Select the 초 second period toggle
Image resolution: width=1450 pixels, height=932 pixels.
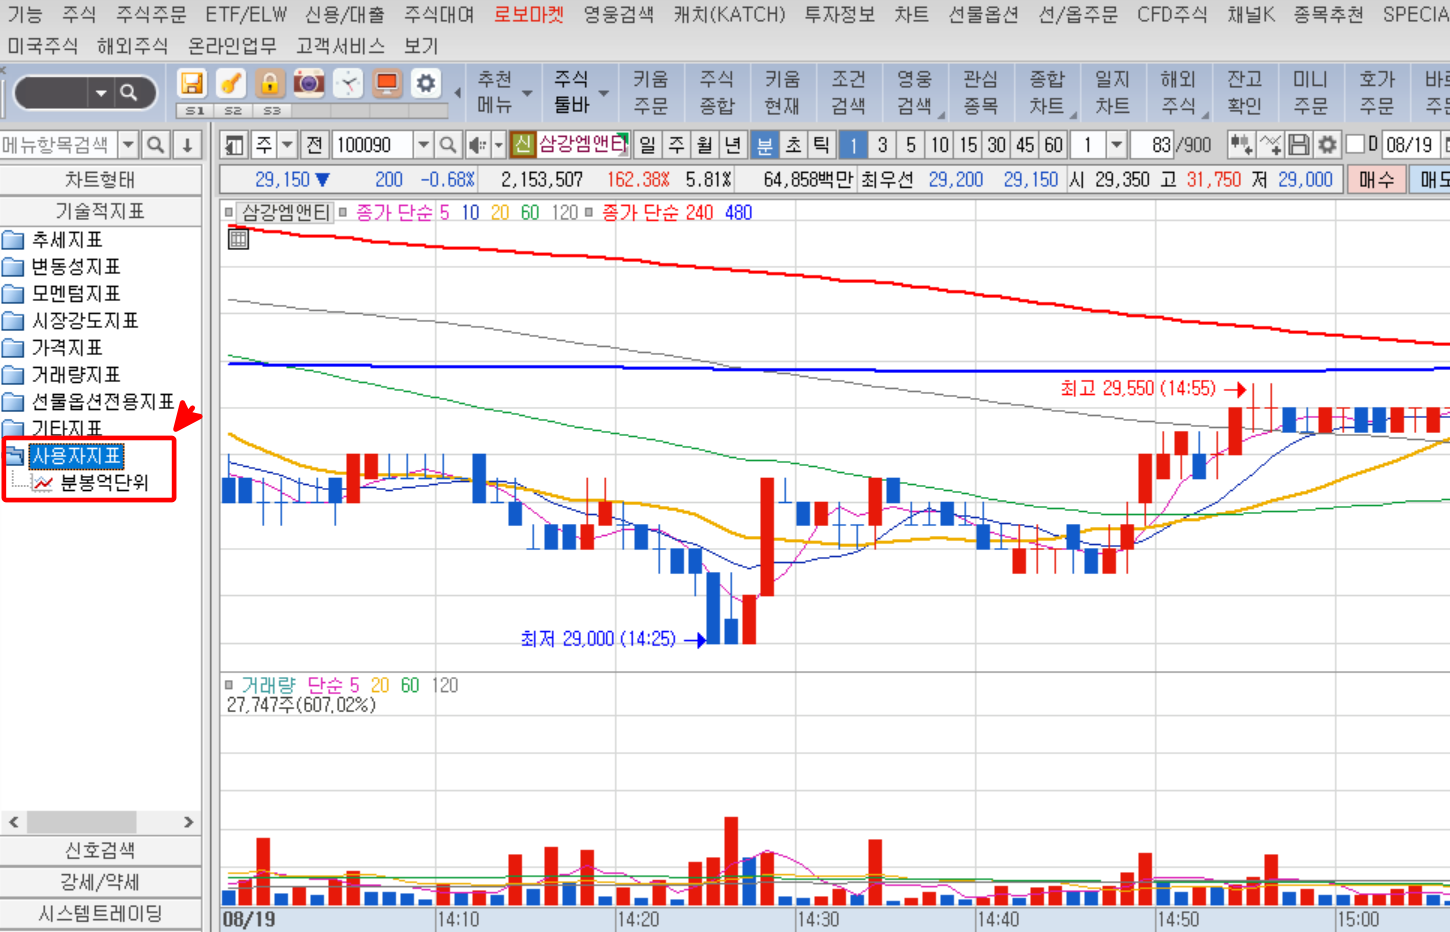click(793, 145)
